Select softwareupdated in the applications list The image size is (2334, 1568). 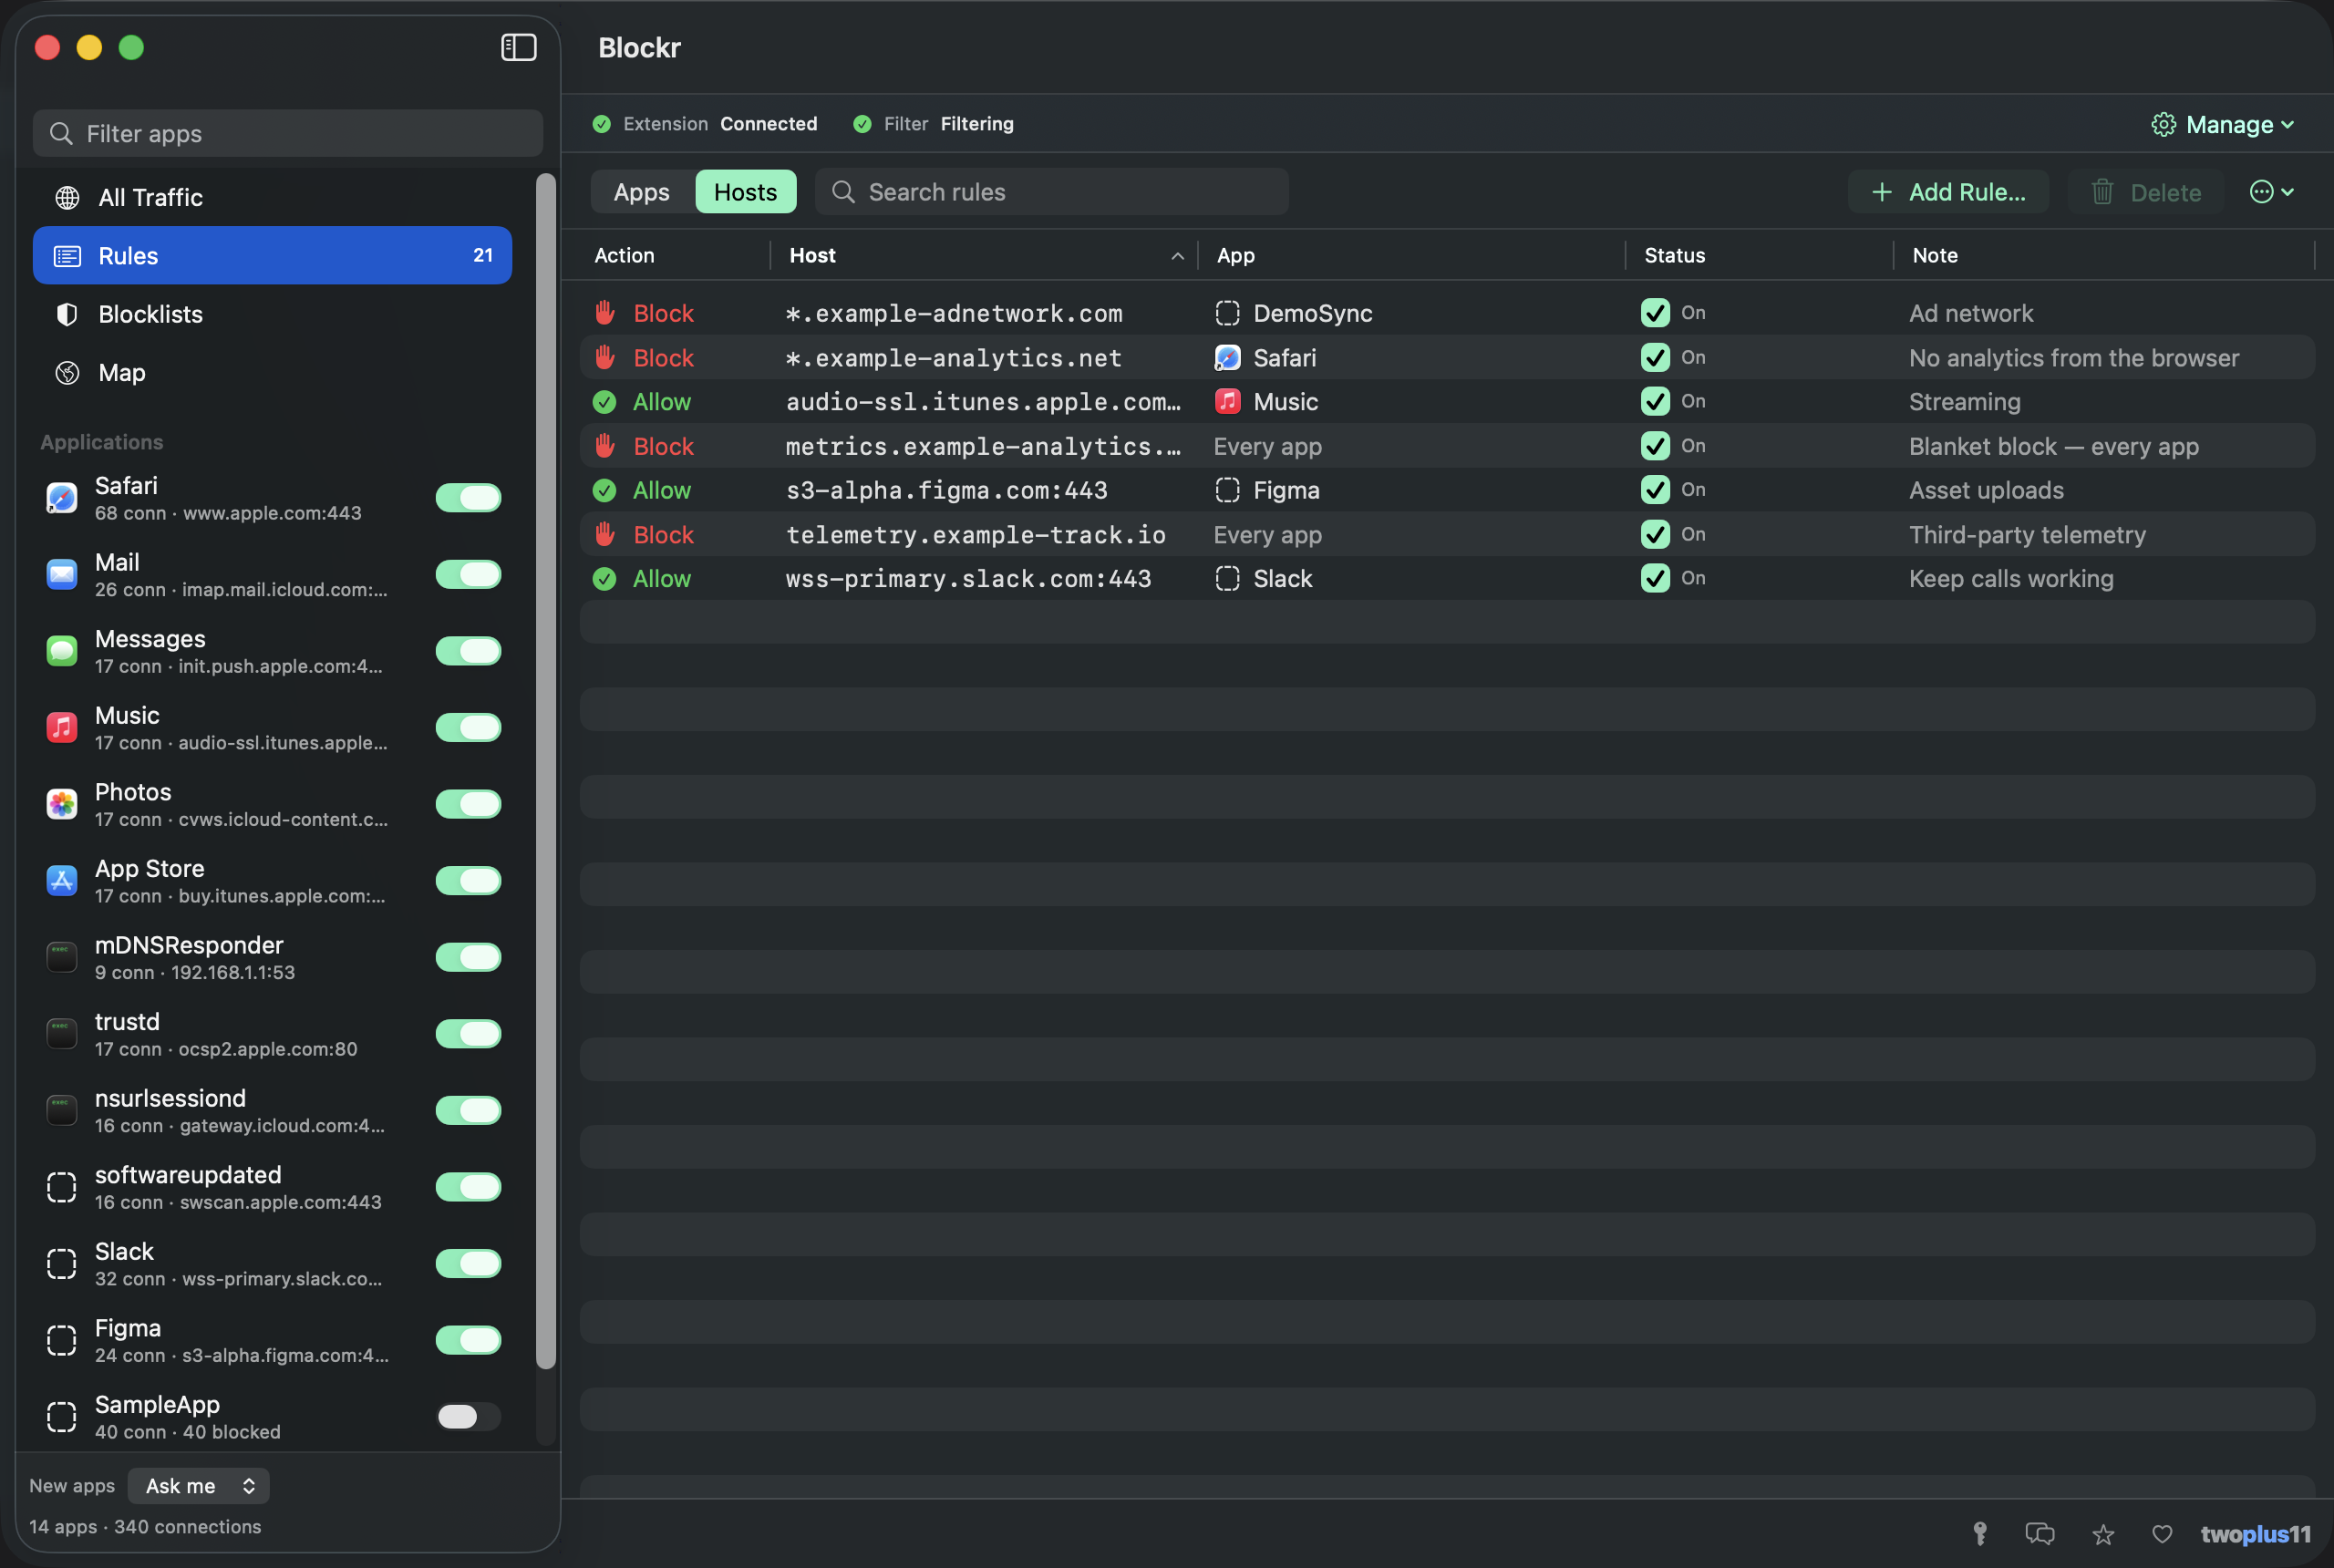(272, 1187)
